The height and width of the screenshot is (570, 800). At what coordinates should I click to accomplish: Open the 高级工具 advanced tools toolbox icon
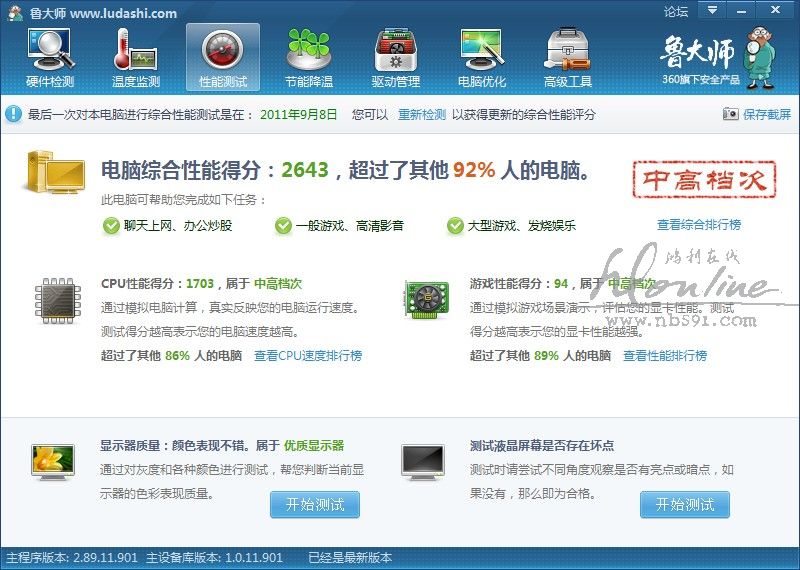(567, 50)
